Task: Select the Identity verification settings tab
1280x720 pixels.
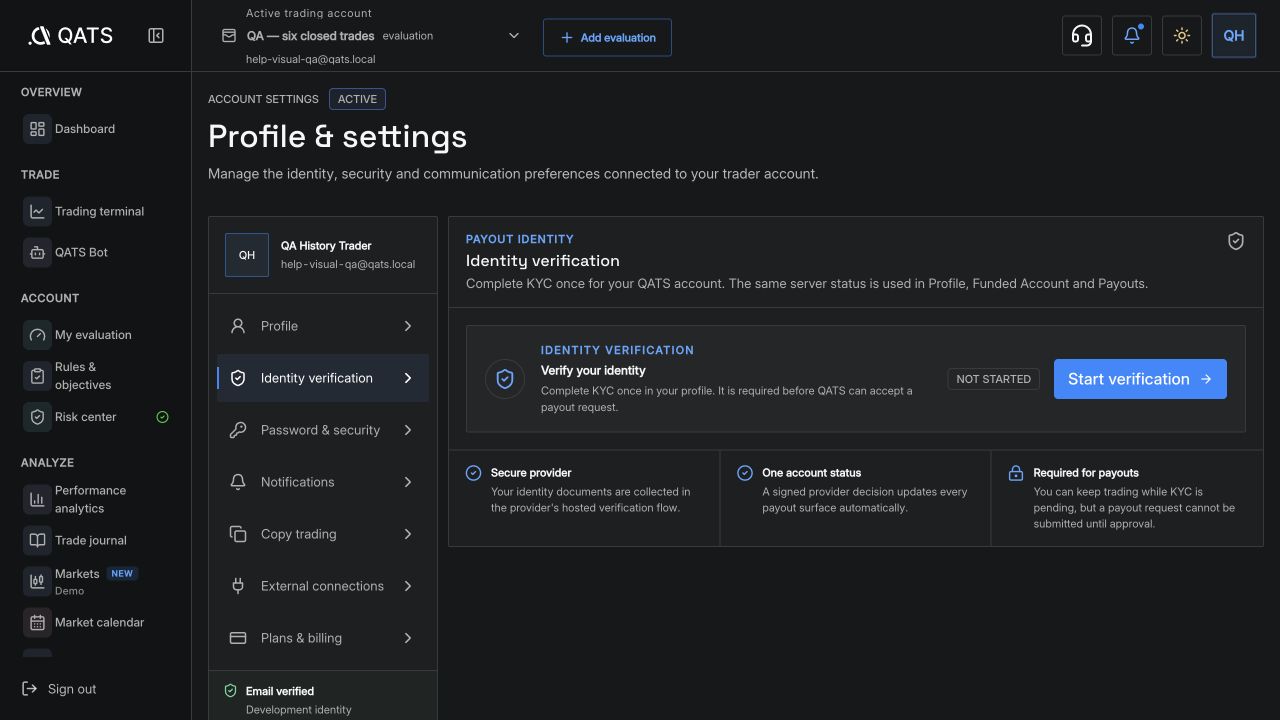Action: (323, 378)
